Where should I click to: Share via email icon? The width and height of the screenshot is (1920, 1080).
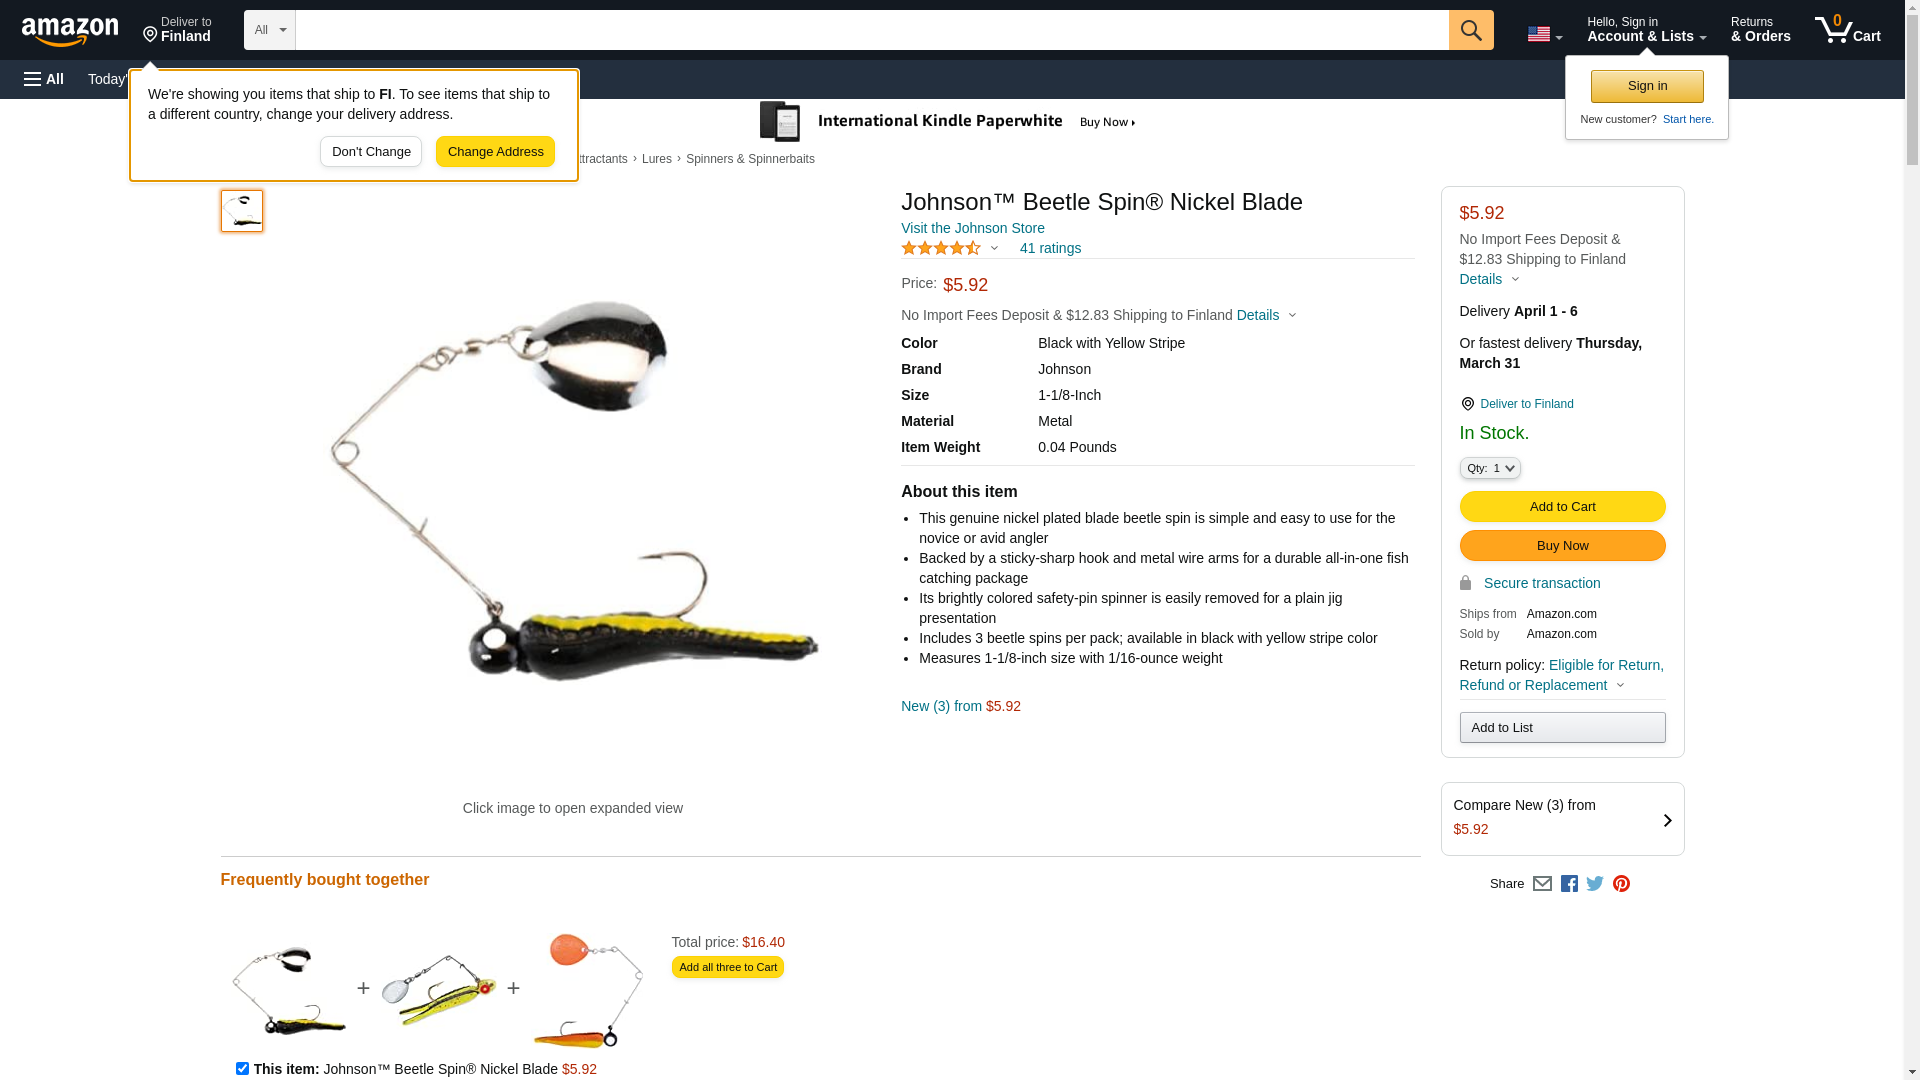(x=1542, y=884)
